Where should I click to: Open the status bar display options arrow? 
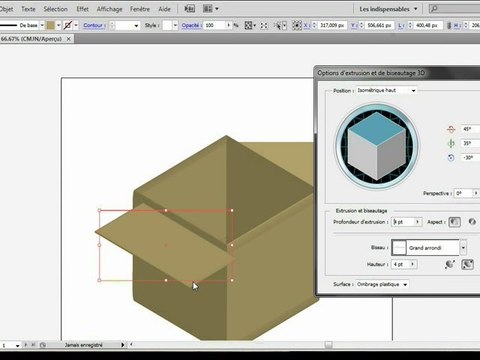click(123, 345)
